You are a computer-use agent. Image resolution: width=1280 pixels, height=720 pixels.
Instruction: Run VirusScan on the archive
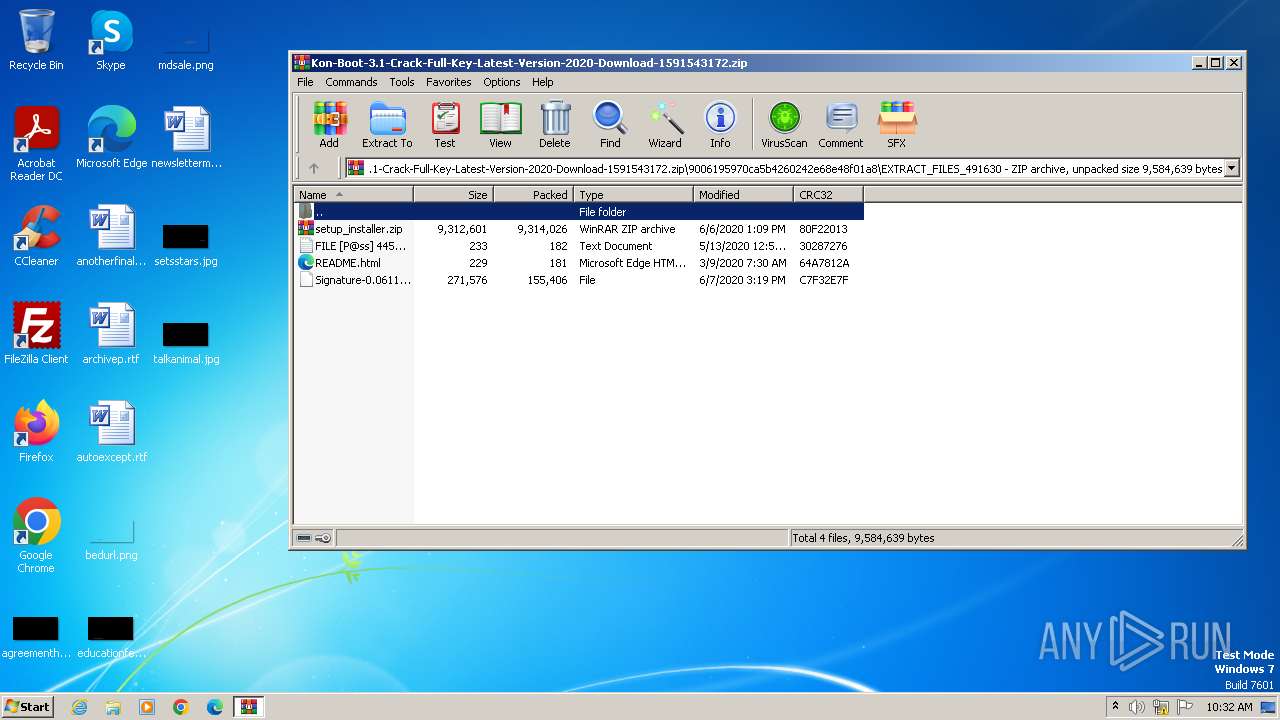pyautogui.click(x=784, y=125)
